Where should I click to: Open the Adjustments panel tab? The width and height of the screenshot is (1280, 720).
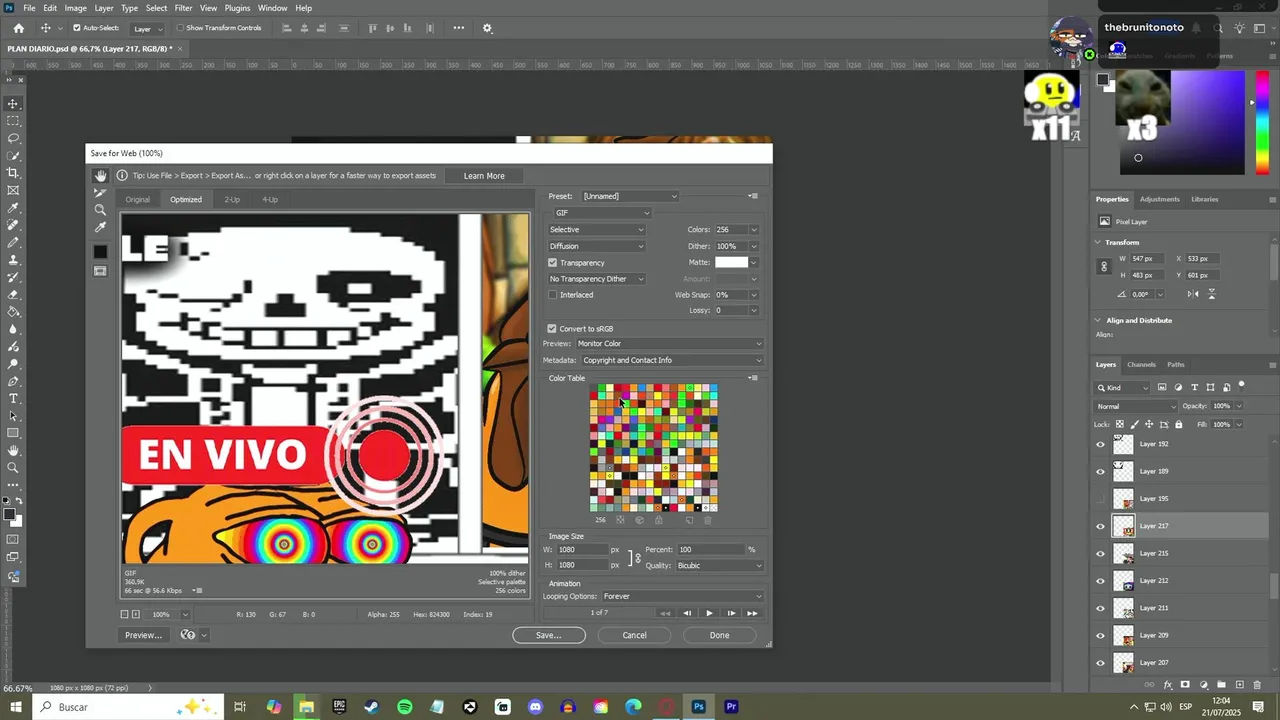(x=1159, y=199)
